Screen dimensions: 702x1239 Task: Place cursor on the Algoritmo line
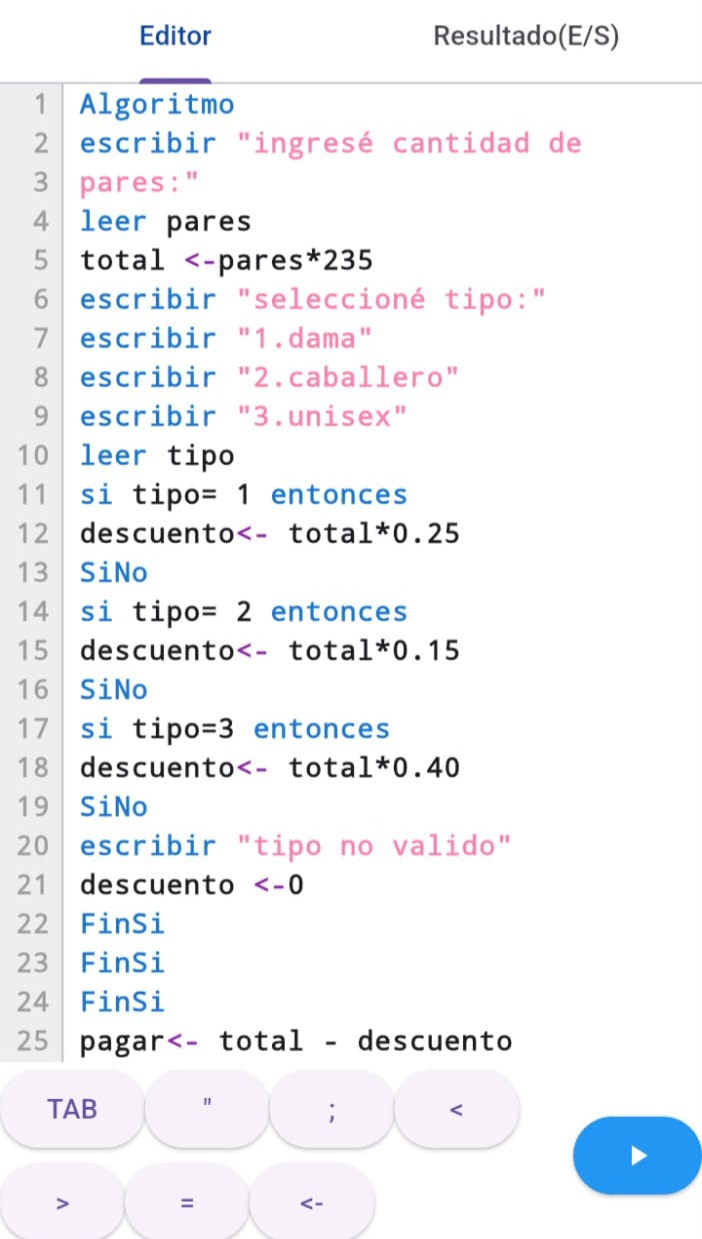[x=157, y=104]
